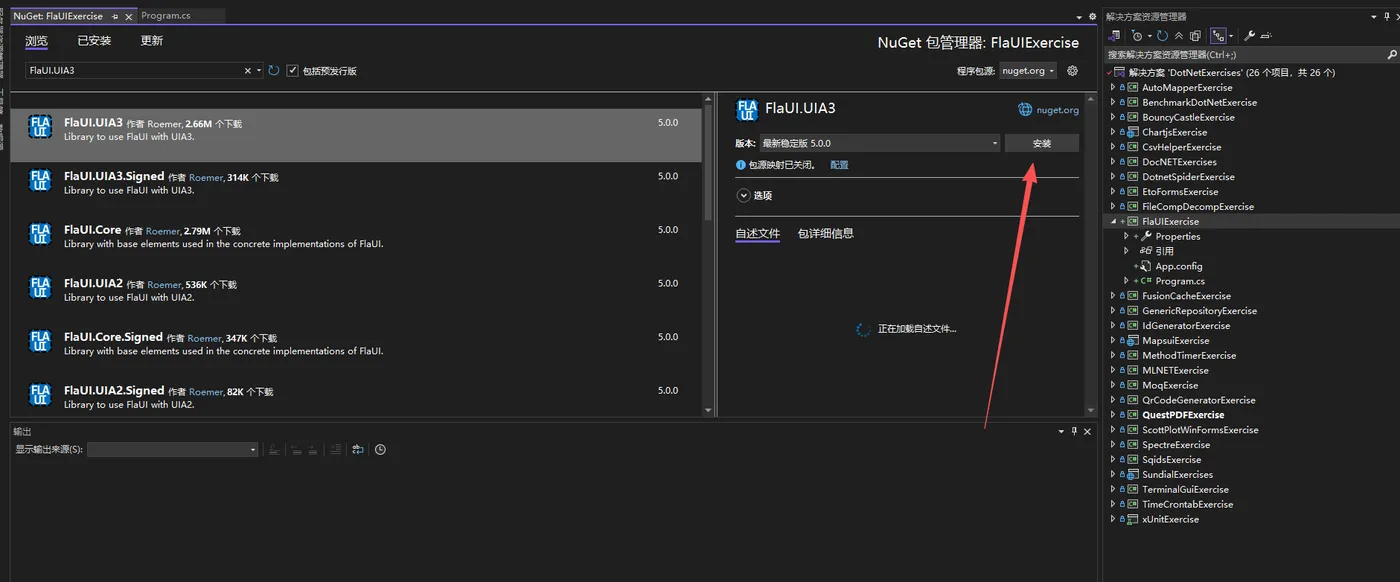The image size is (1400, 582).
Task: Select the FlaUI.Core.Signed package row
Action: (356, 343)
